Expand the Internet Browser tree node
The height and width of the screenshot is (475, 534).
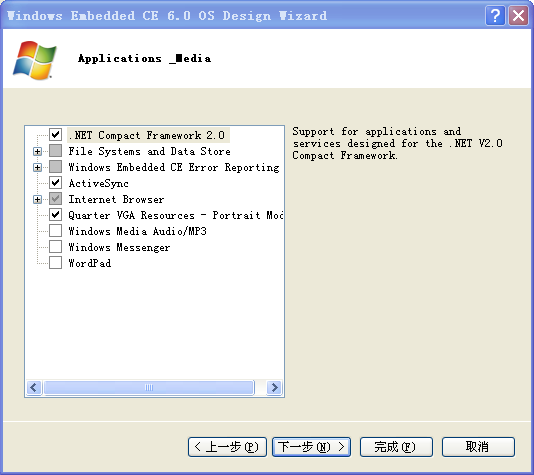(37, 199)
